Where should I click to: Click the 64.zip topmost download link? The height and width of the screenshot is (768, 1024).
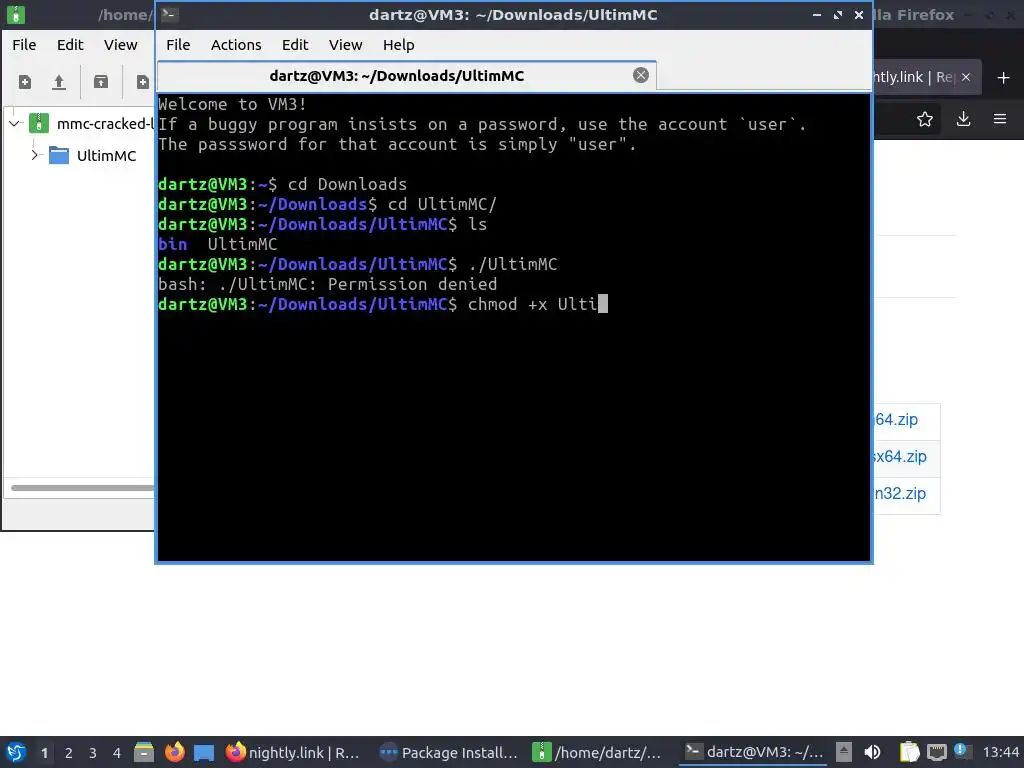[897, 419]
